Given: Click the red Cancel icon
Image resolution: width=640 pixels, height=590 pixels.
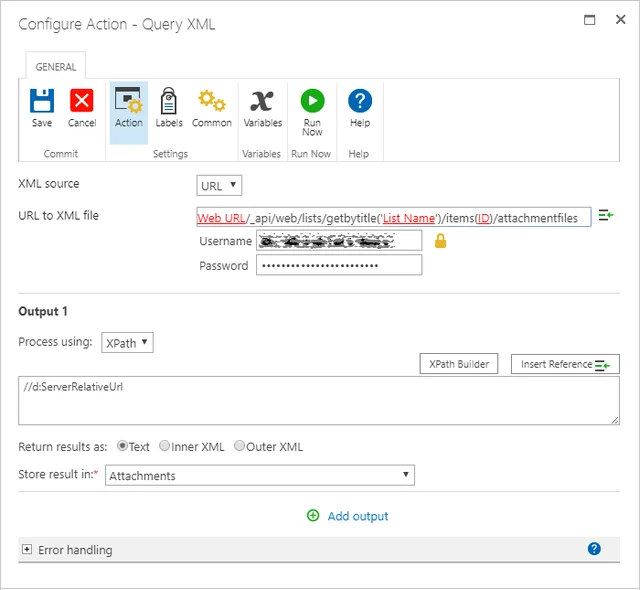Looking at the screenshot, I should point(82,100).
